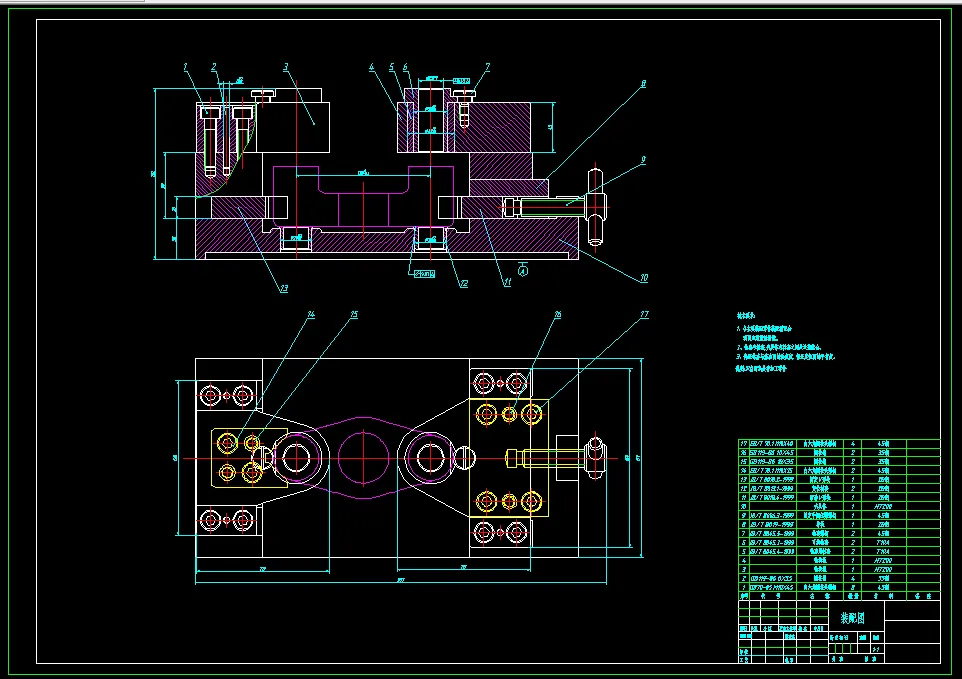Select part balloon number 10 label

tap(644, 278)
